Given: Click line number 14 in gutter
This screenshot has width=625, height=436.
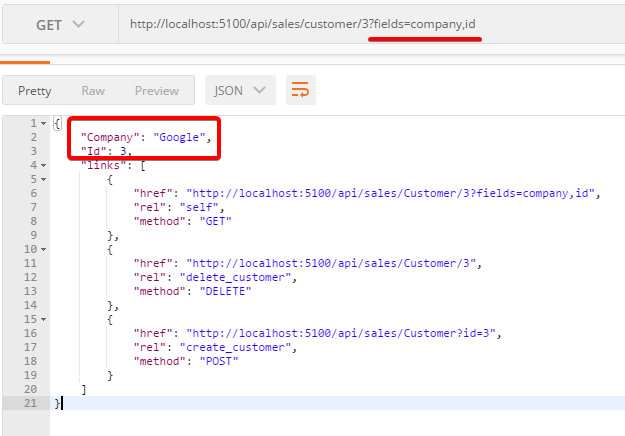Looking at the screenshot, I should pyautogui.click(x=30, y=305).
